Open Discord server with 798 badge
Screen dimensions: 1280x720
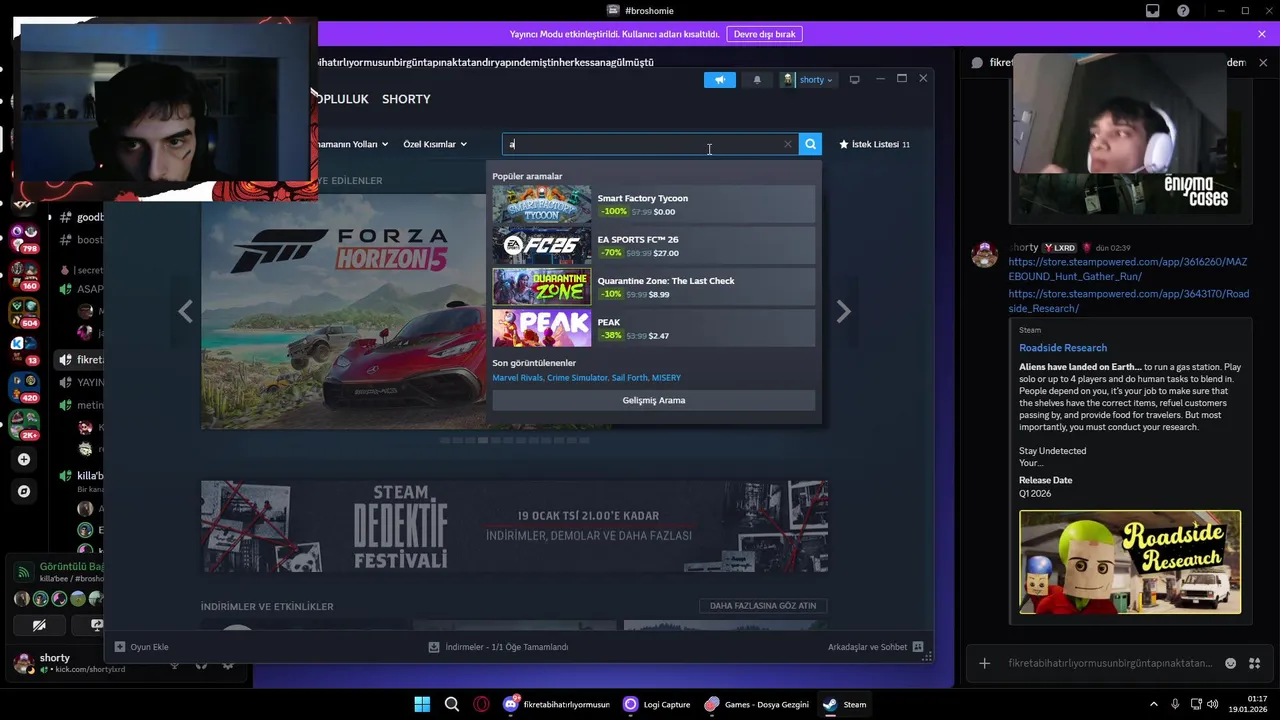click(24, 238)
